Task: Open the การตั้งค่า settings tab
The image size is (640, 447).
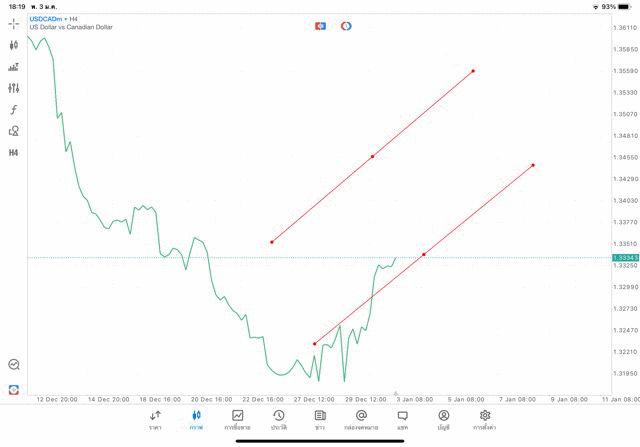Action: coord(485,419)
